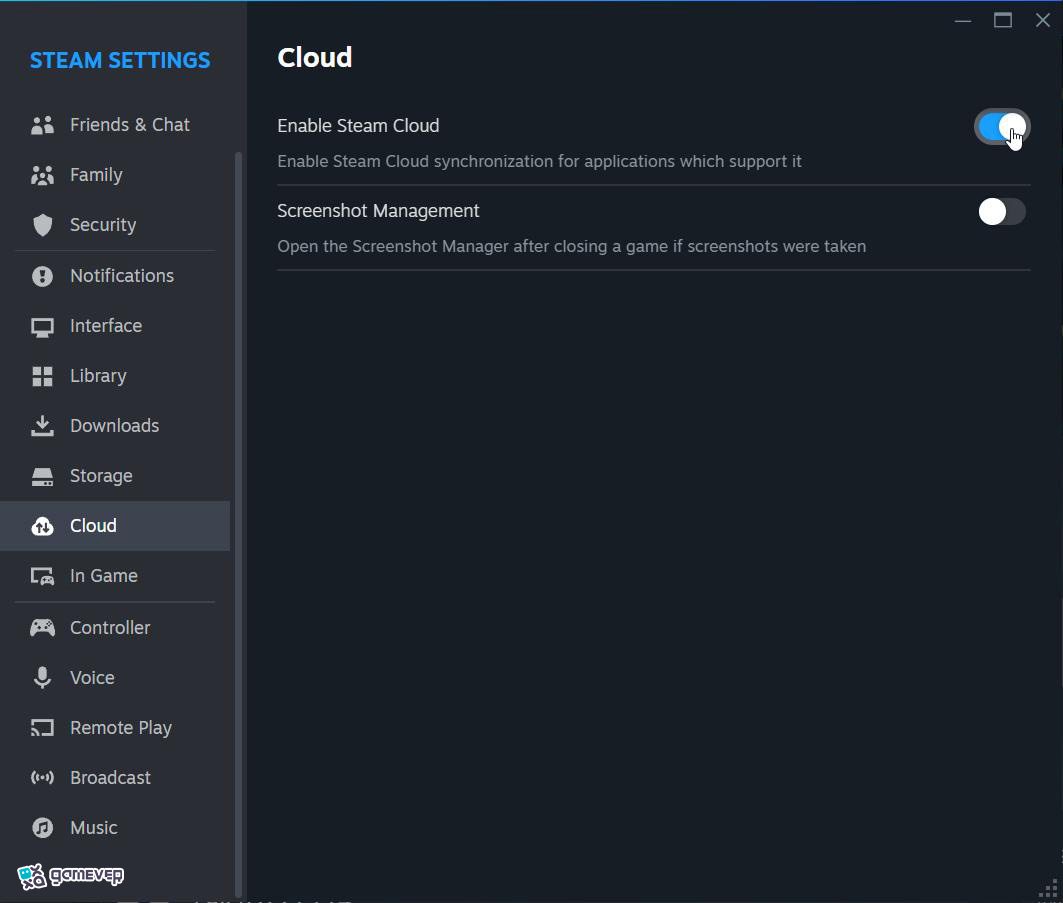Image resolution: width=1063 pixels, height=903 pixels.
Task: Close the Steam Settings window
Action: coord(1043,20)
